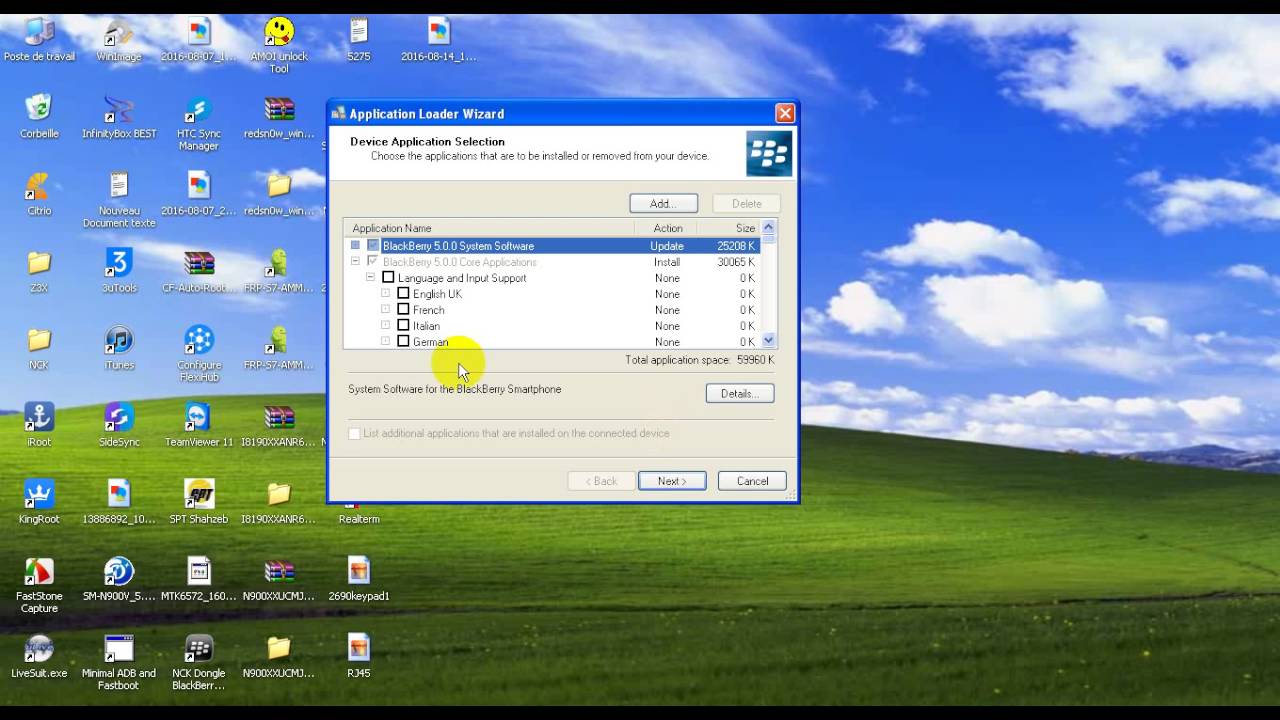Collapse the Language and Input Support node
Image resolution: width=1280 pixels, height=720 pixels.
pos(370,278)
